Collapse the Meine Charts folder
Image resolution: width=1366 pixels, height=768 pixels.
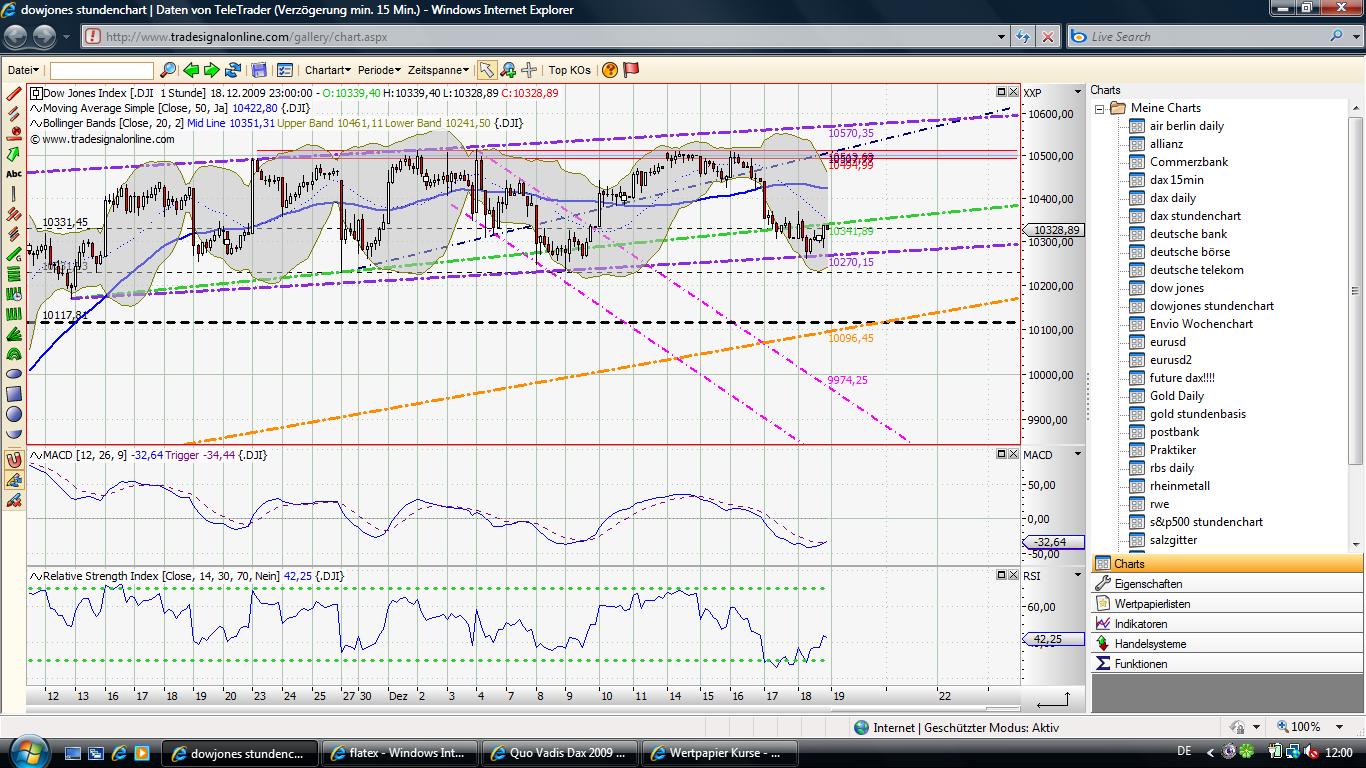point(1097,107)
